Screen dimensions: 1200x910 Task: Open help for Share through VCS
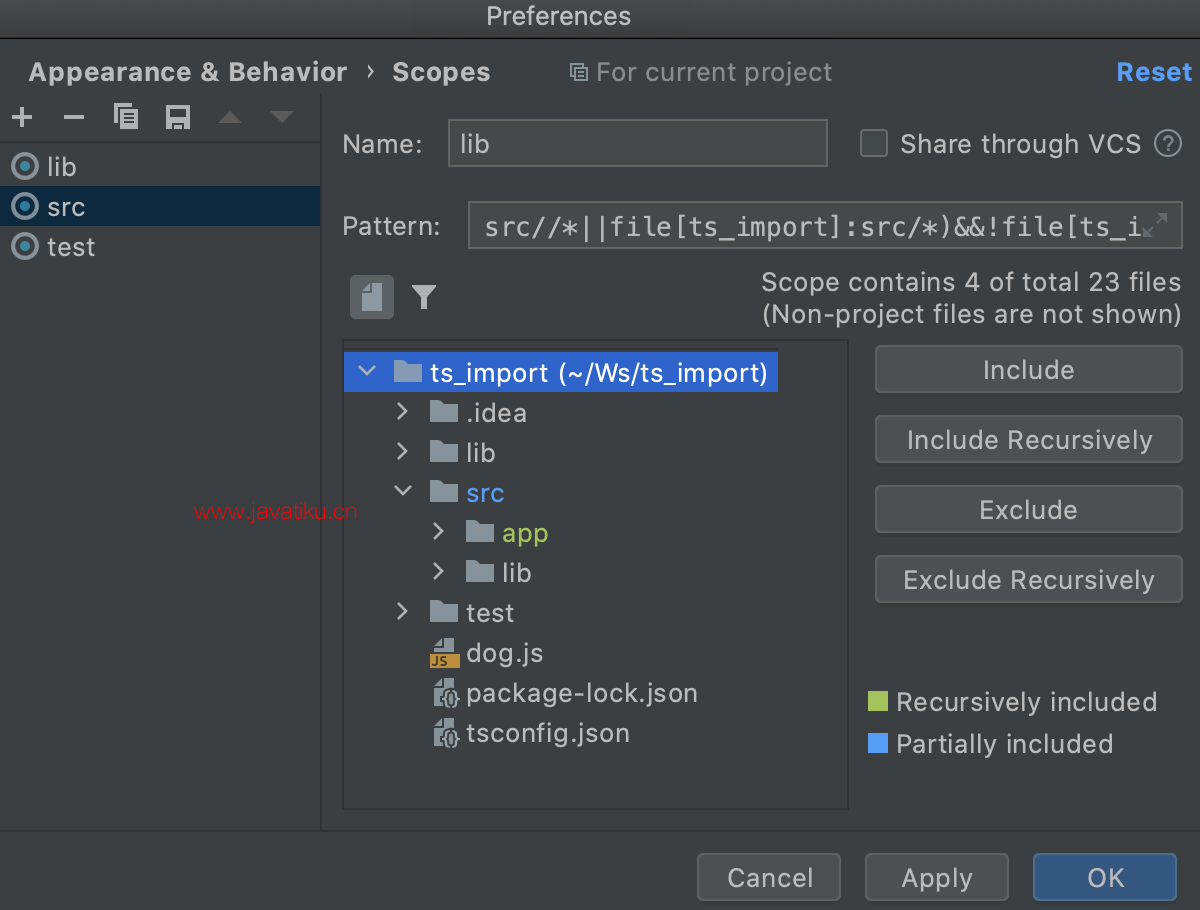coord(1167,144)
